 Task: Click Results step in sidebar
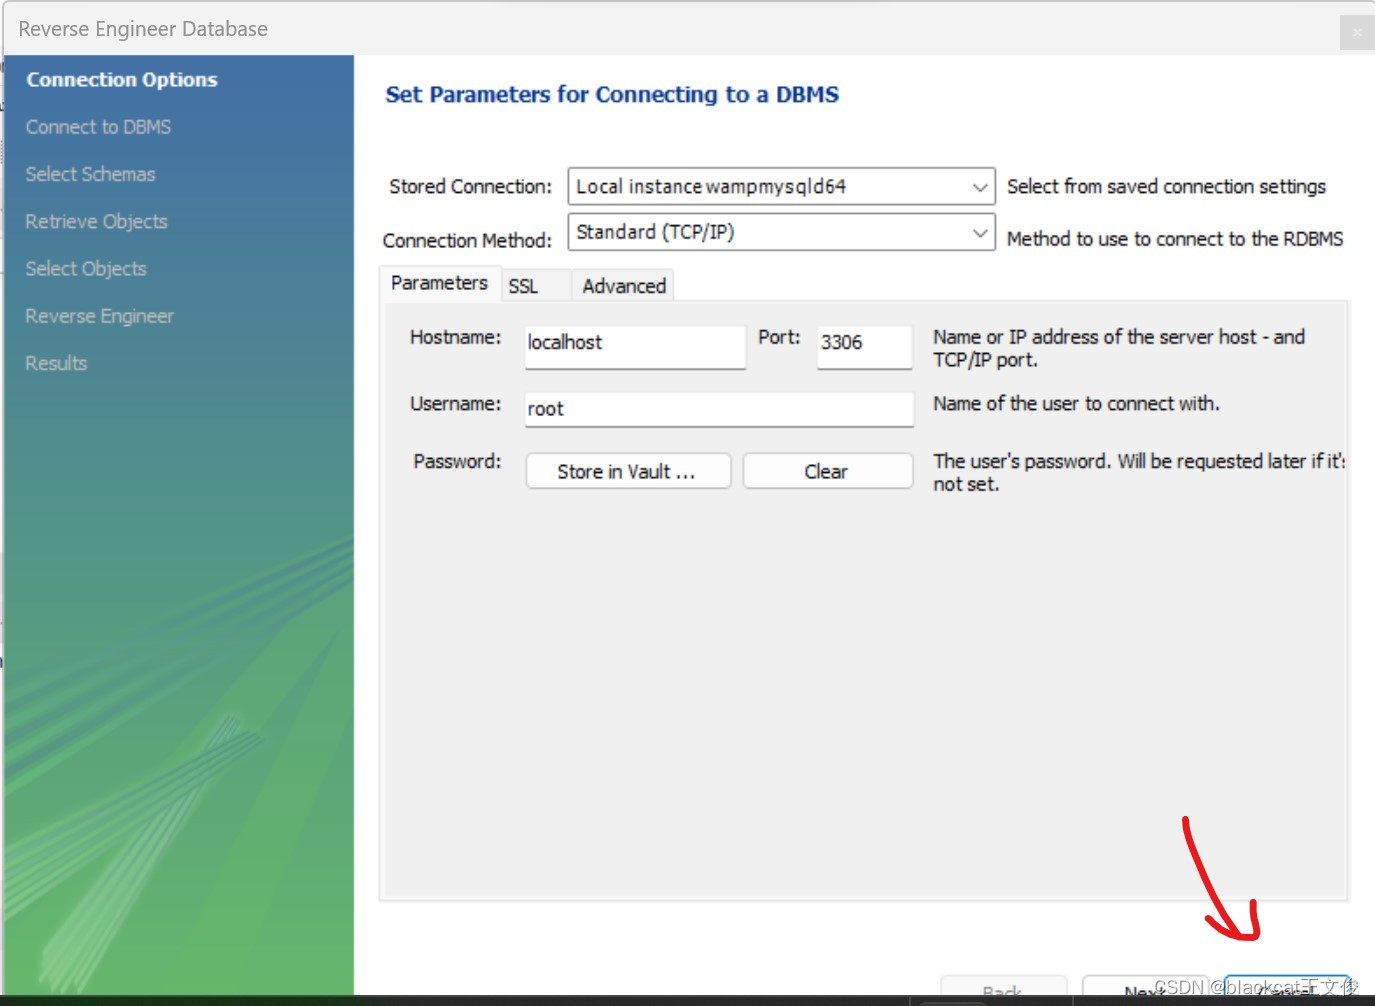click(56, 363)
